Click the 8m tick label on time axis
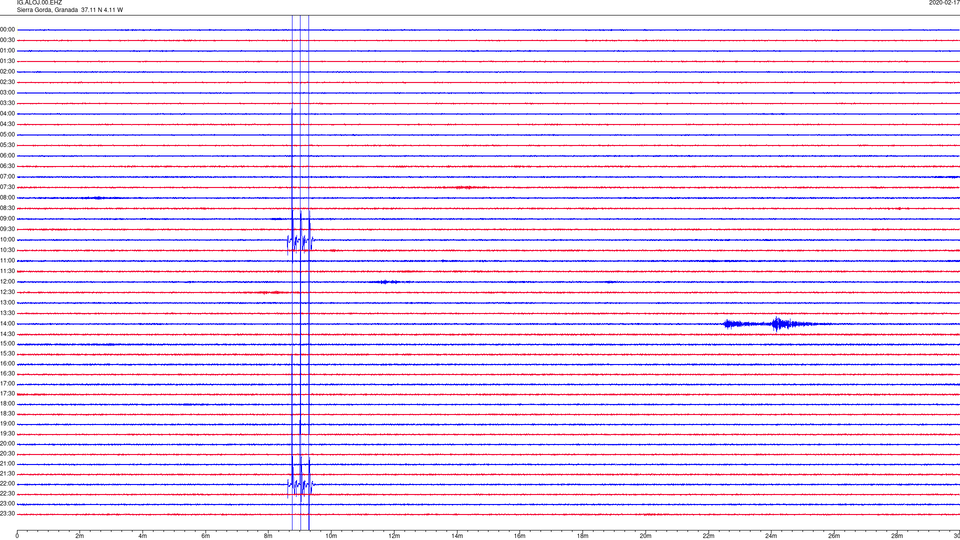 (x=268, y=536)
